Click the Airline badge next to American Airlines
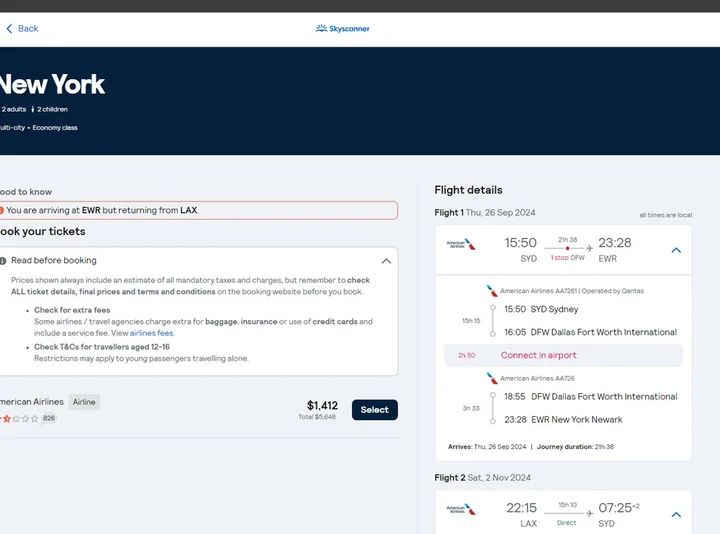 click(84, 402)
